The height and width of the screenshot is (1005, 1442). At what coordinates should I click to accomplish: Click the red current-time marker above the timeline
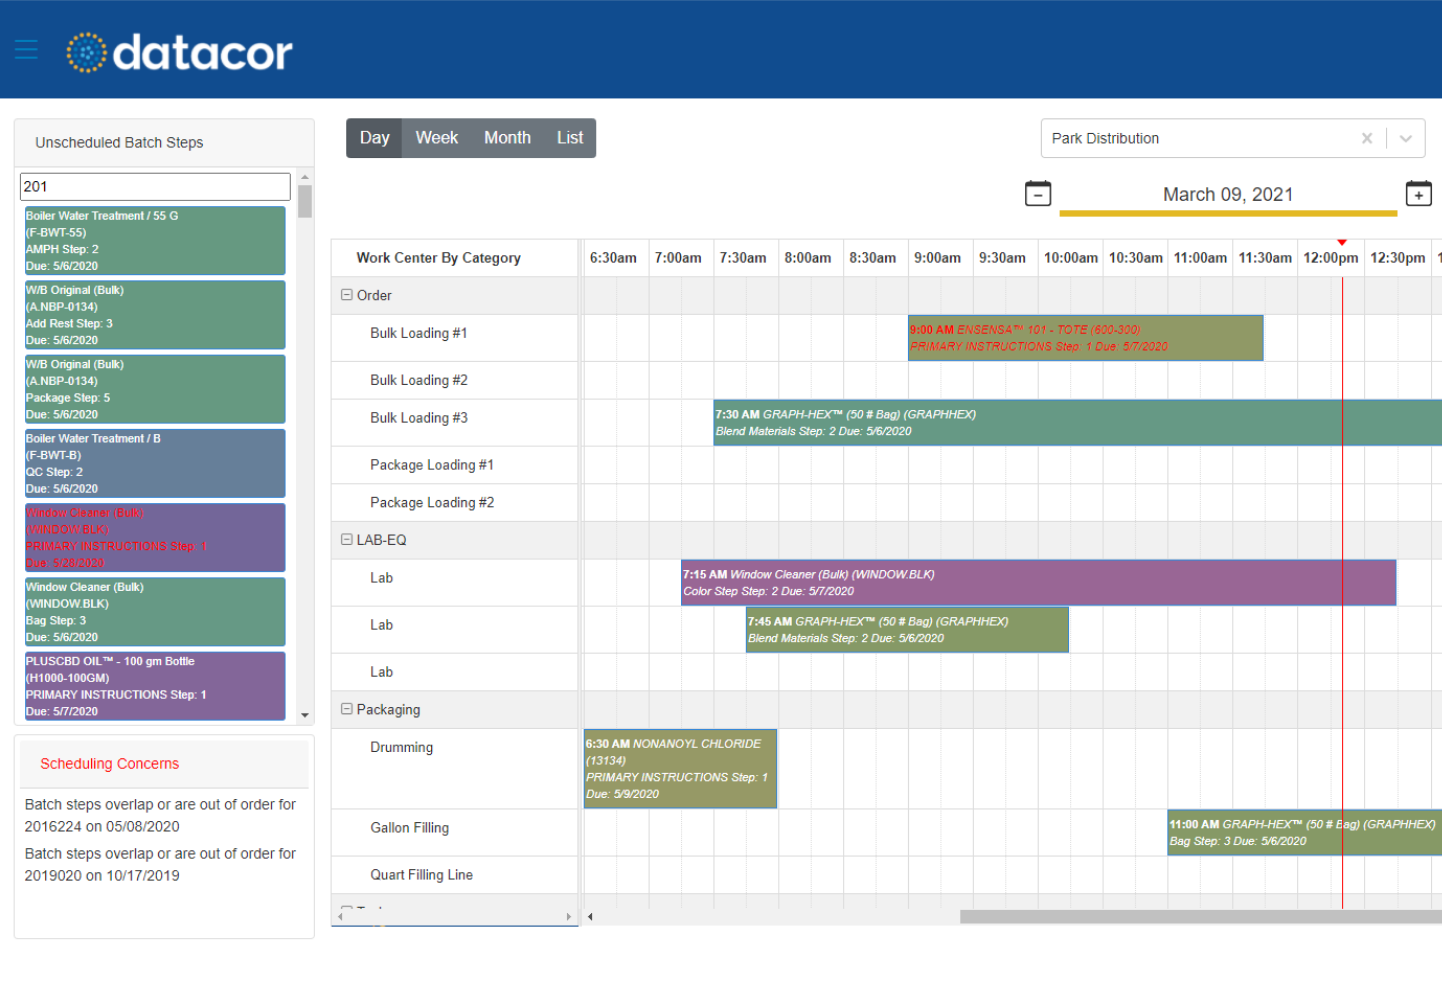pyautogui.click(x=1342, y=242)
